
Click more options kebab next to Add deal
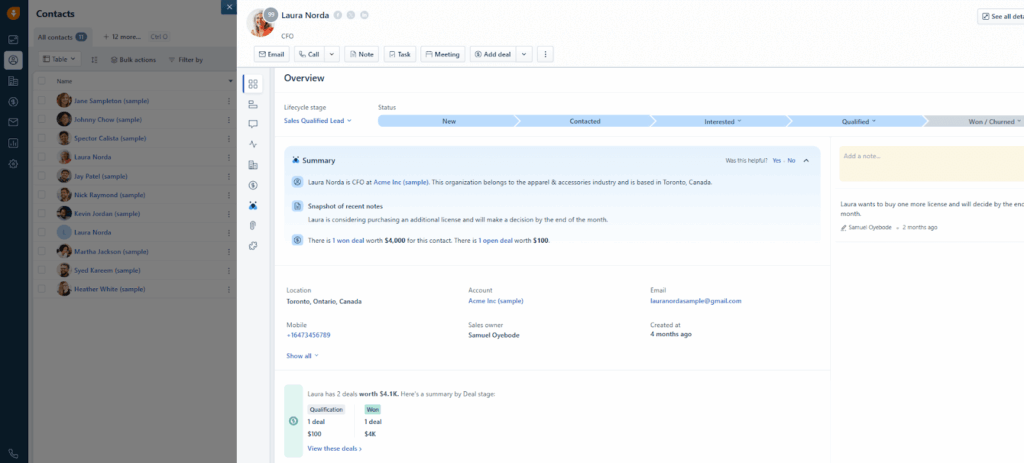click(545, 54)
